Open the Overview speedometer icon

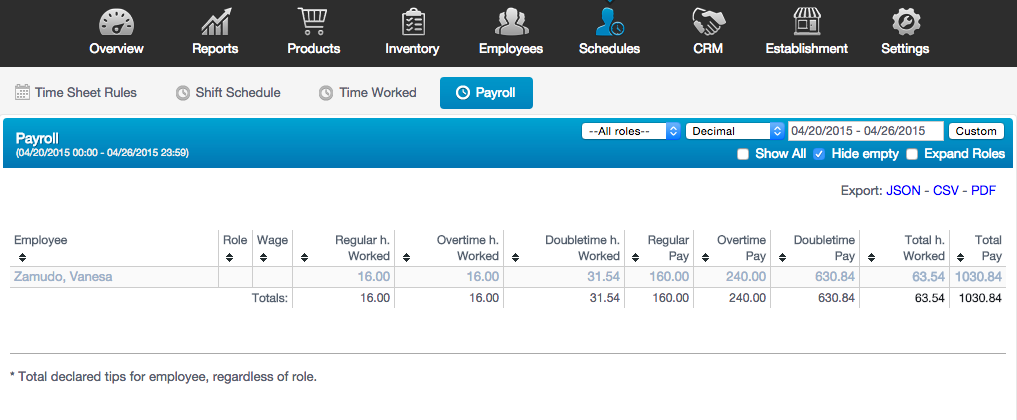point(116,21)
